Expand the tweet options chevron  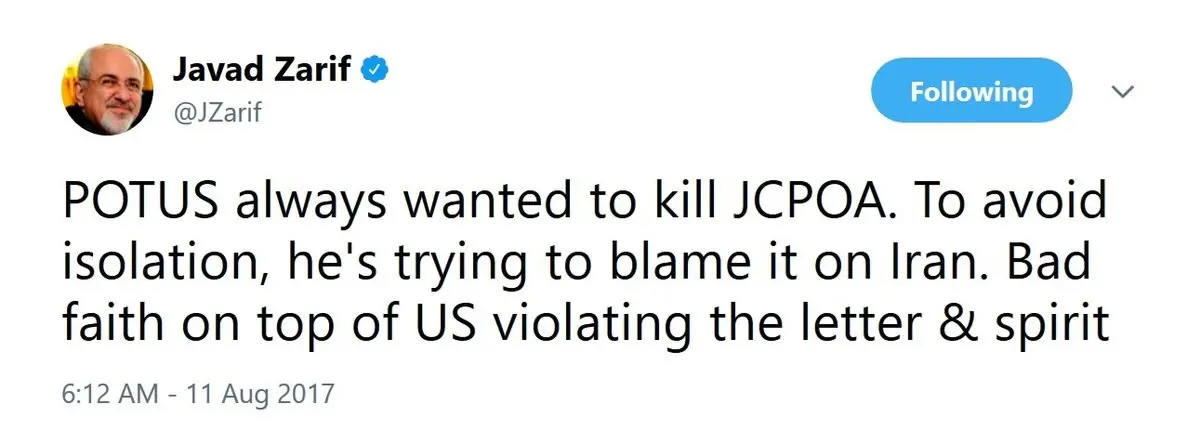click(1123, 92)
